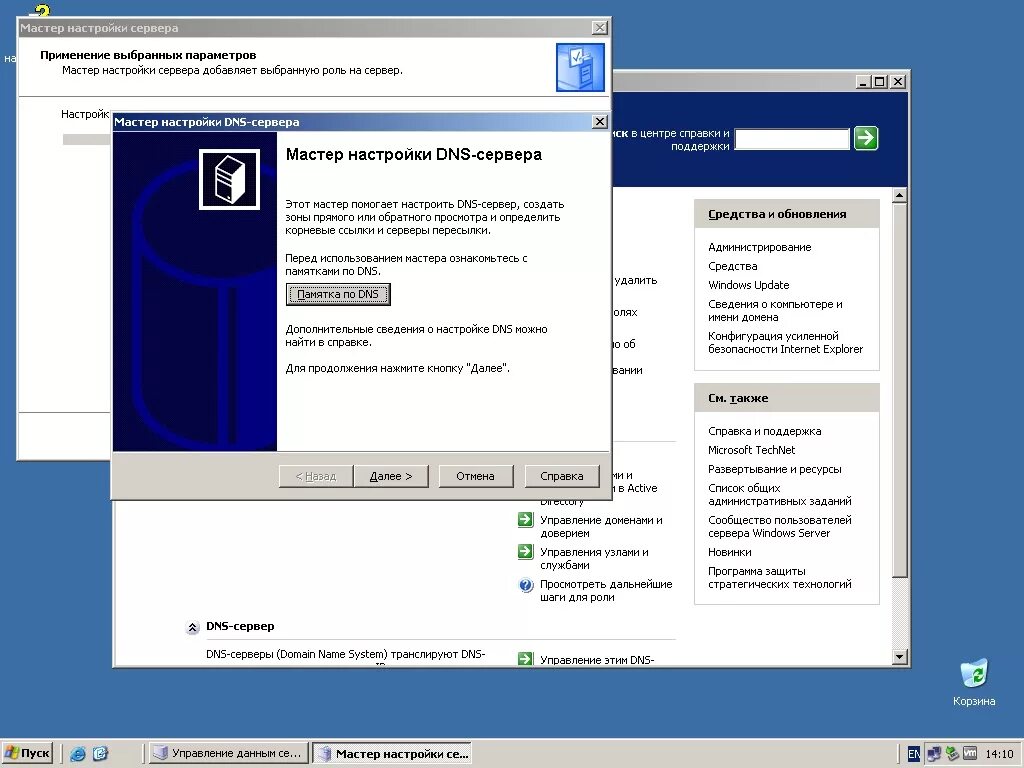The height and width of the screenshot is (768, 1024).
Task: Open the Пуск start menu
Action: 27,753
